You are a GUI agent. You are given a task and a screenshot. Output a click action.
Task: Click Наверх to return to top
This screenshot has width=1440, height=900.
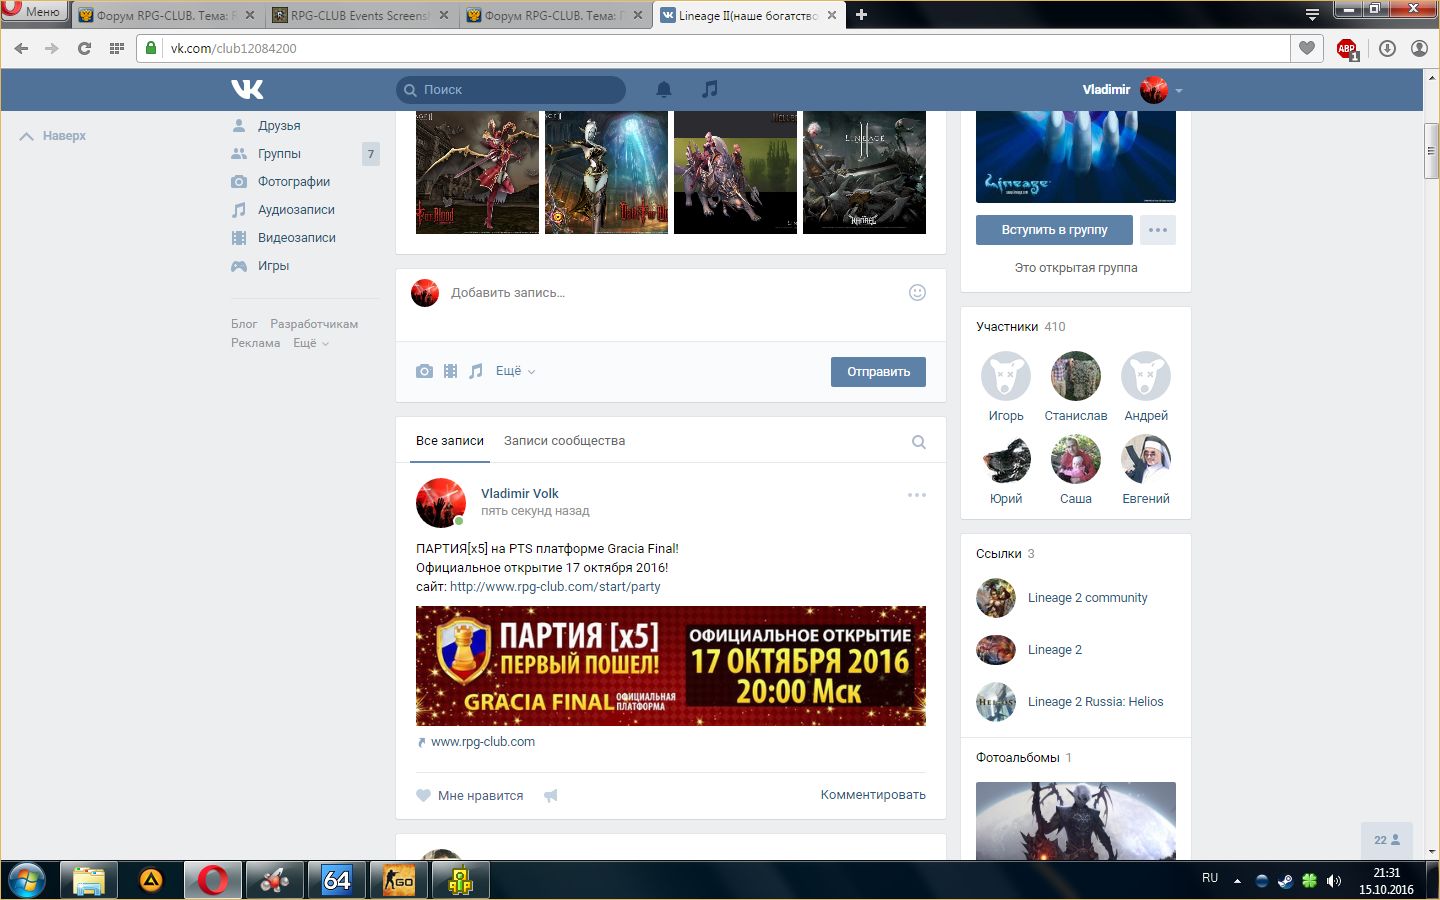pos(53,136)
